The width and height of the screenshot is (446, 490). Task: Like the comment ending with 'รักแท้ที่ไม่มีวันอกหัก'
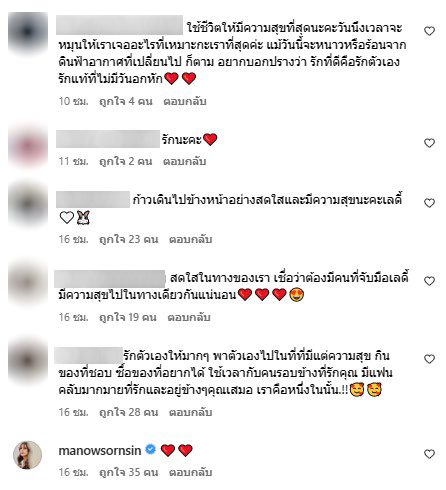[429, 31]
